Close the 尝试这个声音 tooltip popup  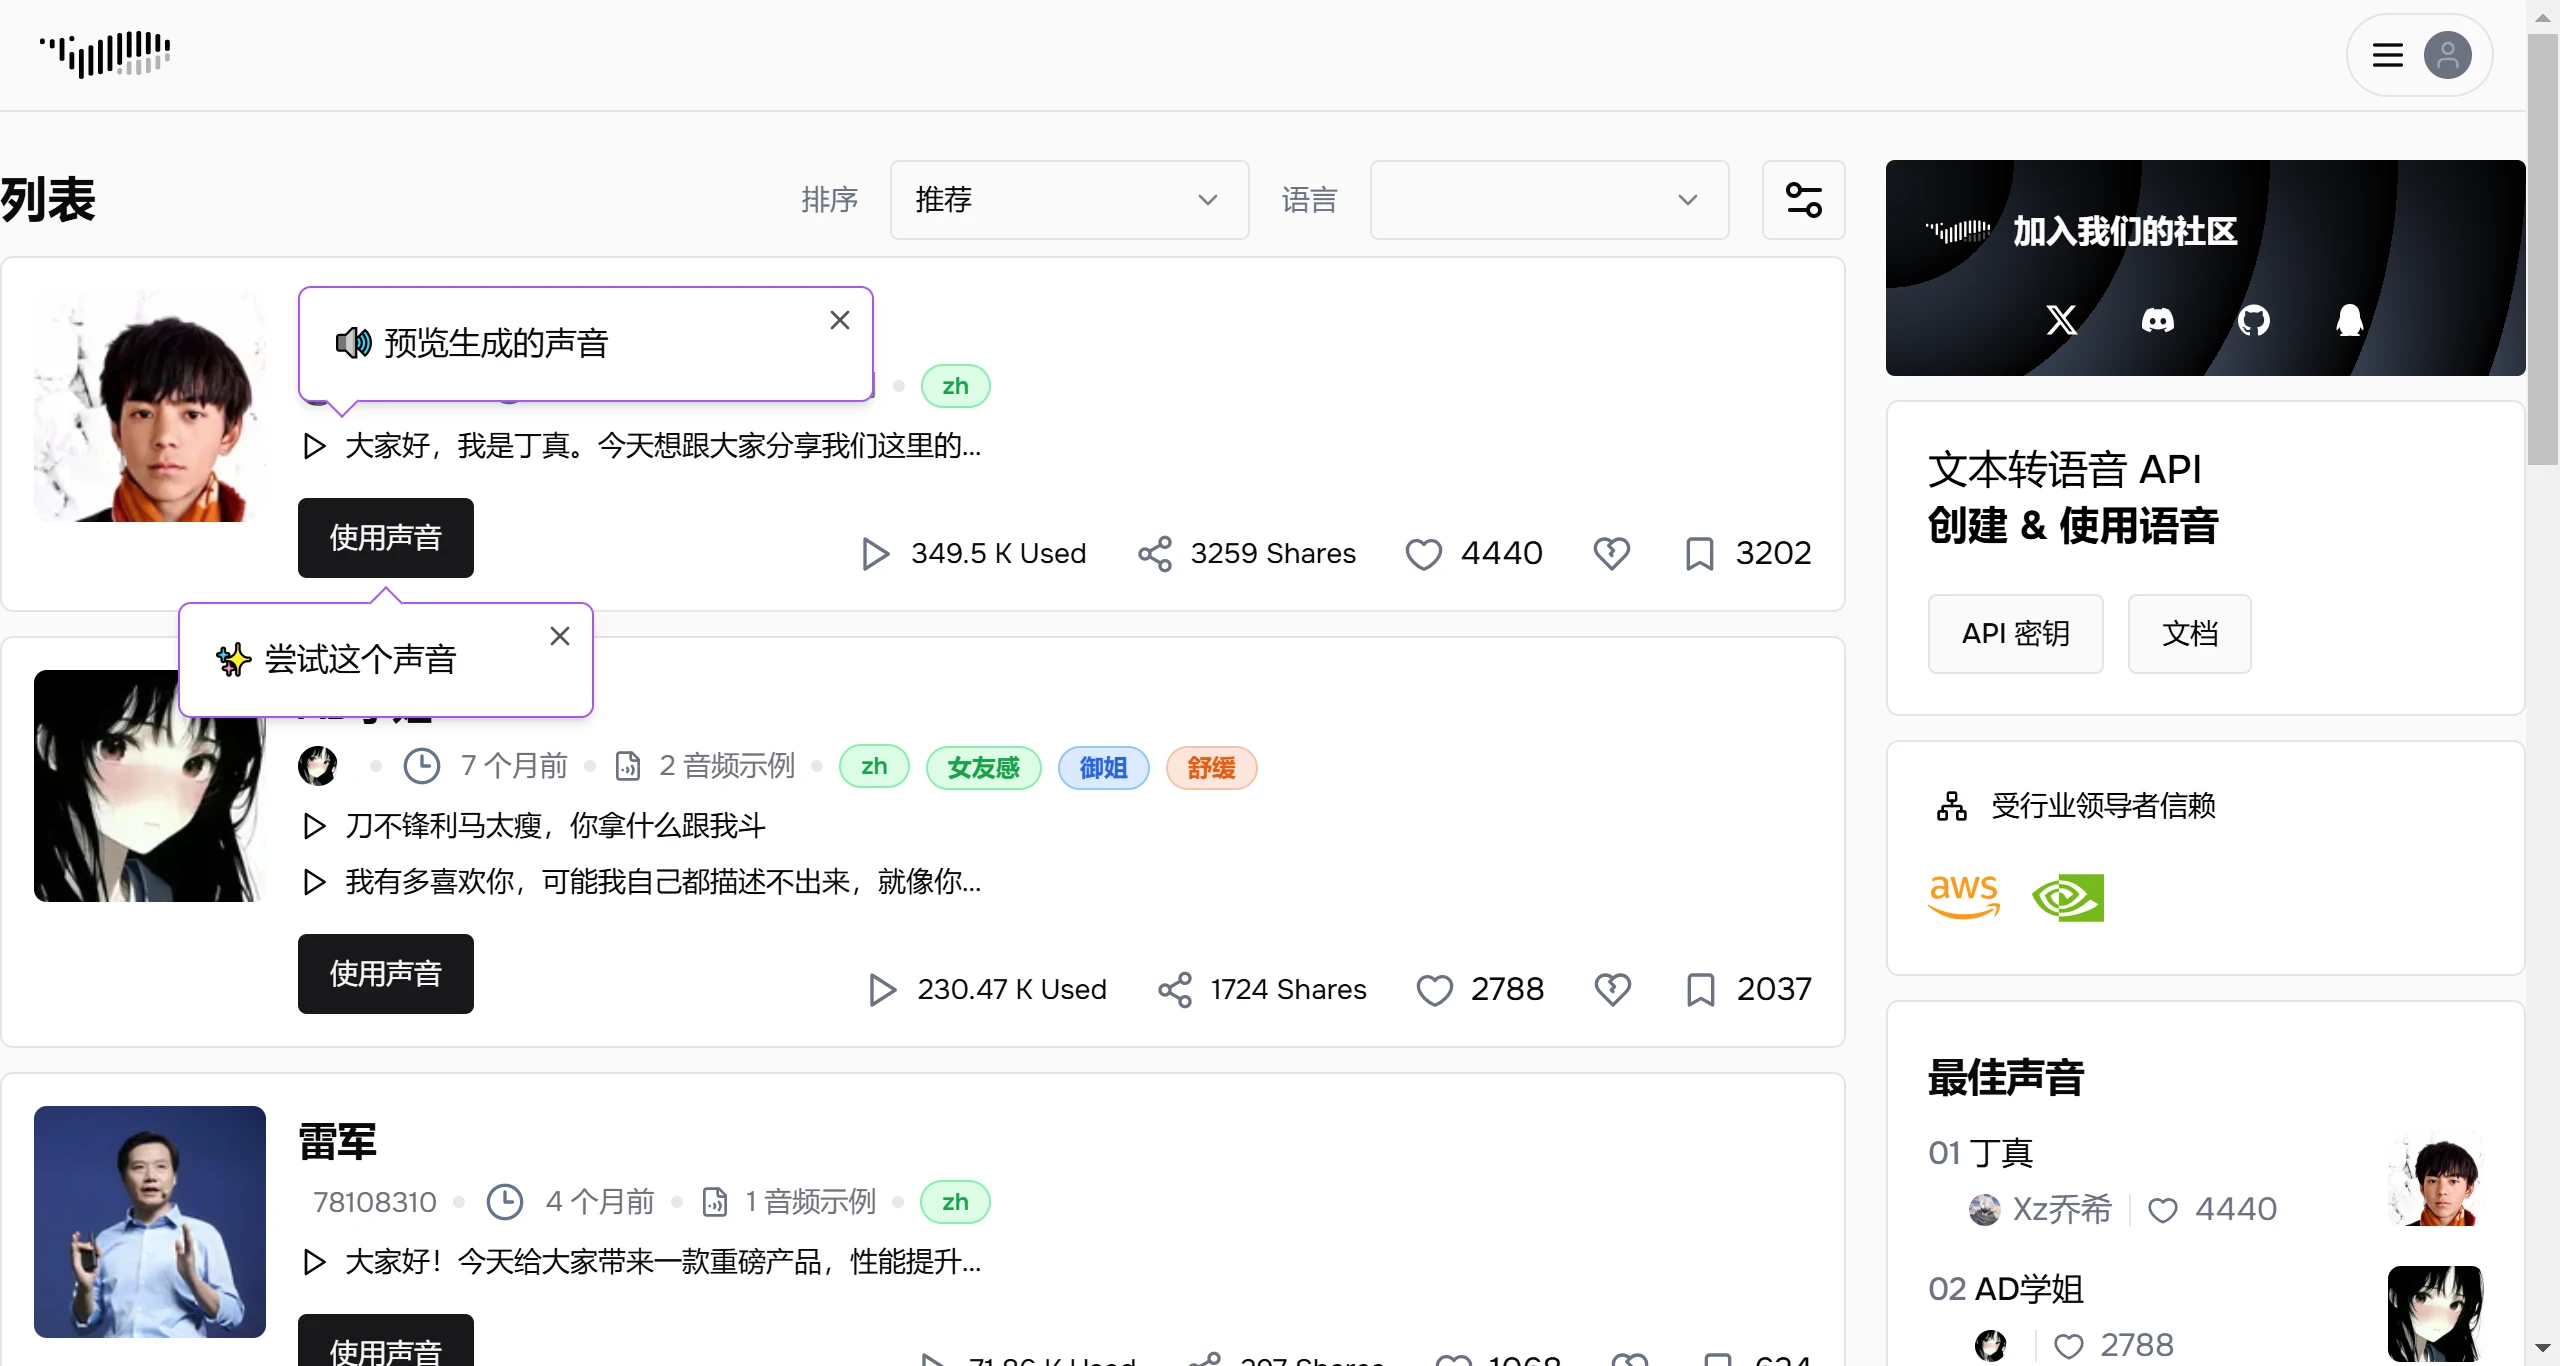point(560,635)
